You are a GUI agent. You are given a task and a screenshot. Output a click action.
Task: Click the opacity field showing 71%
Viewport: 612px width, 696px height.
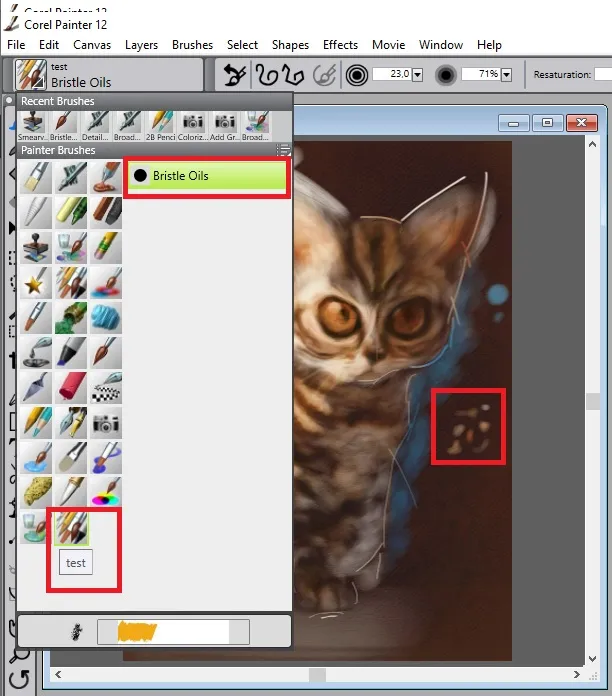481,74
